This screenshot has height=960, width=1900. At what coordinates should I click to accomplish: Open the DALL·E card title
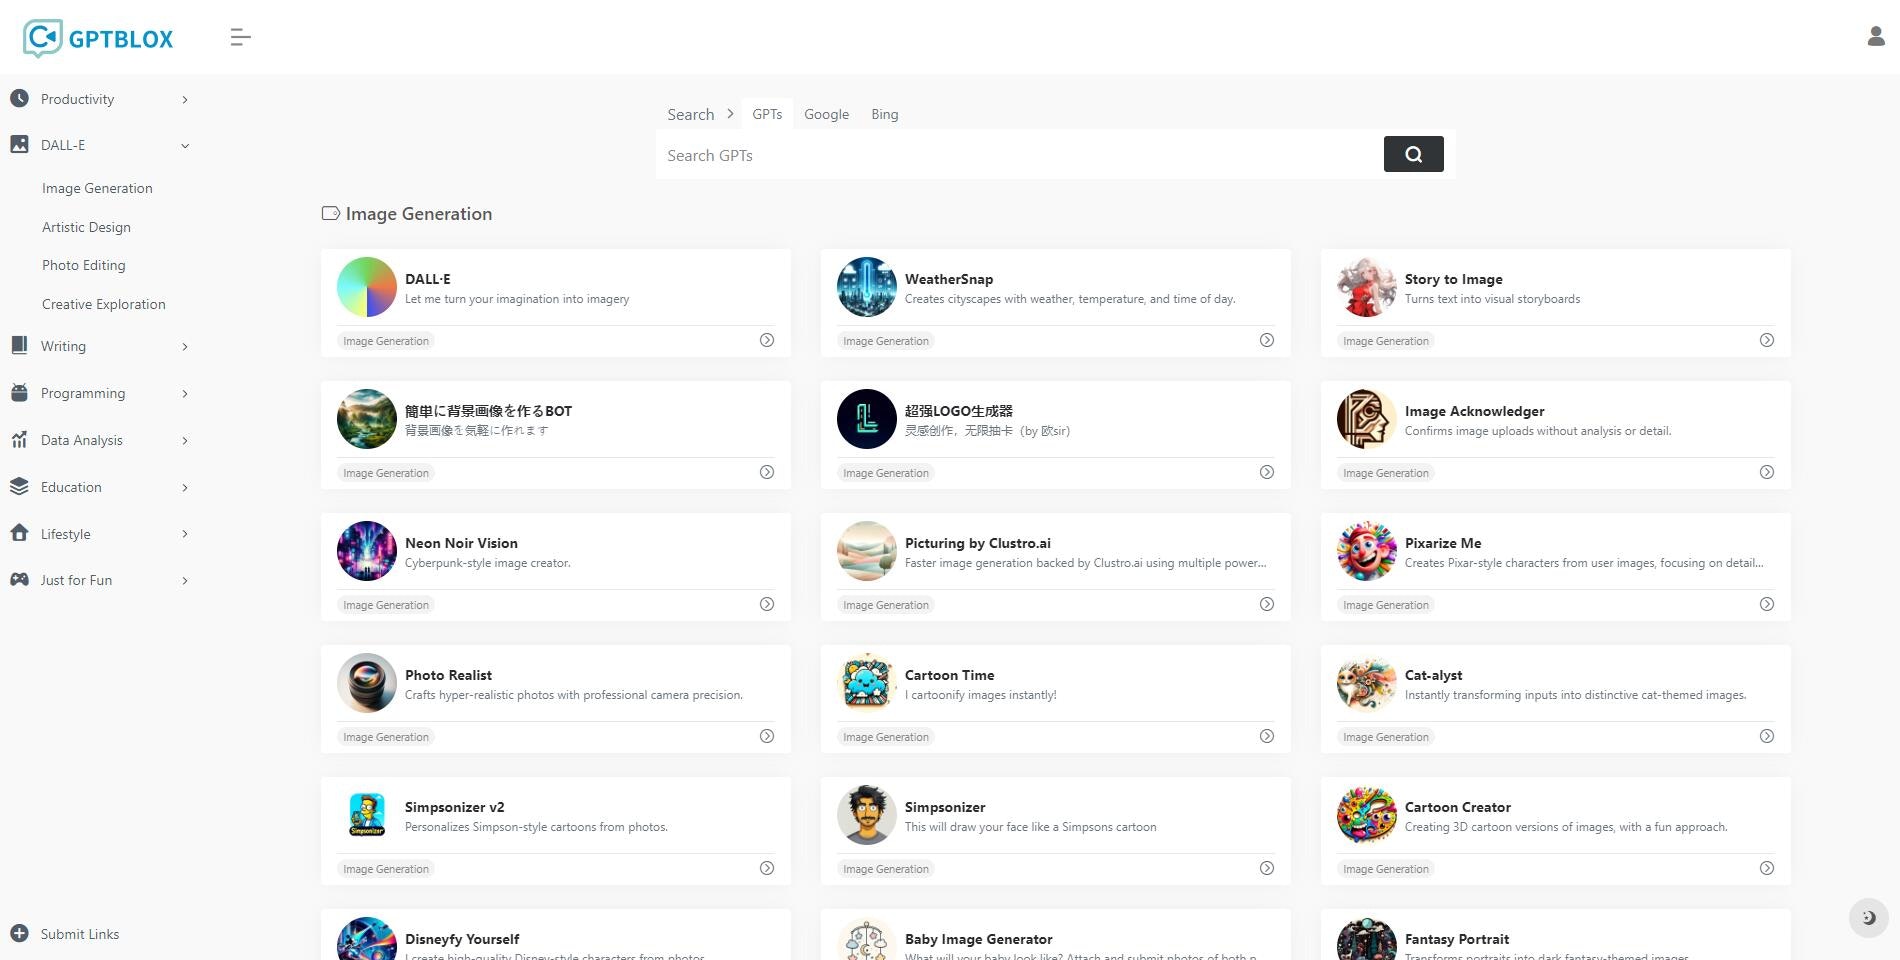(x=427, y=279)
